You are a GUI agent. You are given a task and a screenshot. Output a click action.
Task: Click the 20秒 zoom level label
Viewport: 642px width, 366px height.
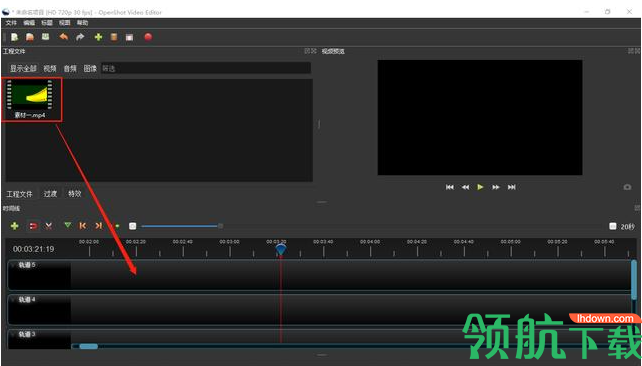pyautogui.click(x=628, y=226)
